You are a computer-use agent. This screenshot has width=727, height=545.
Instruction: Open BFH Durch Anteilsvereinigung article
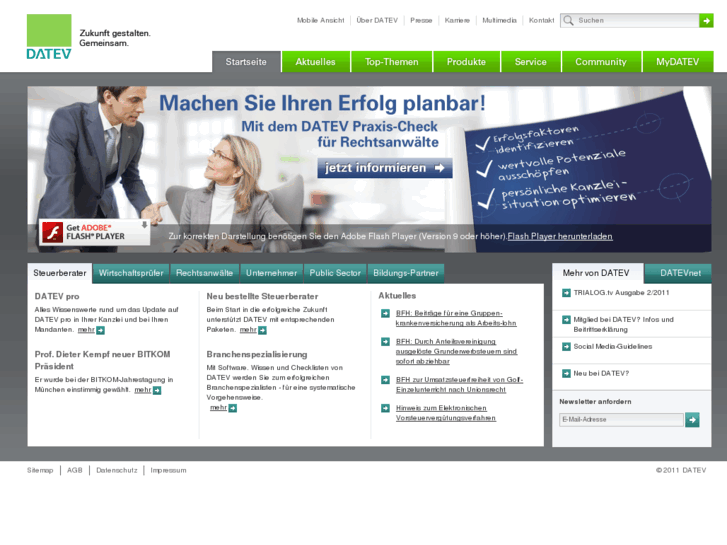tap(456, 351)
